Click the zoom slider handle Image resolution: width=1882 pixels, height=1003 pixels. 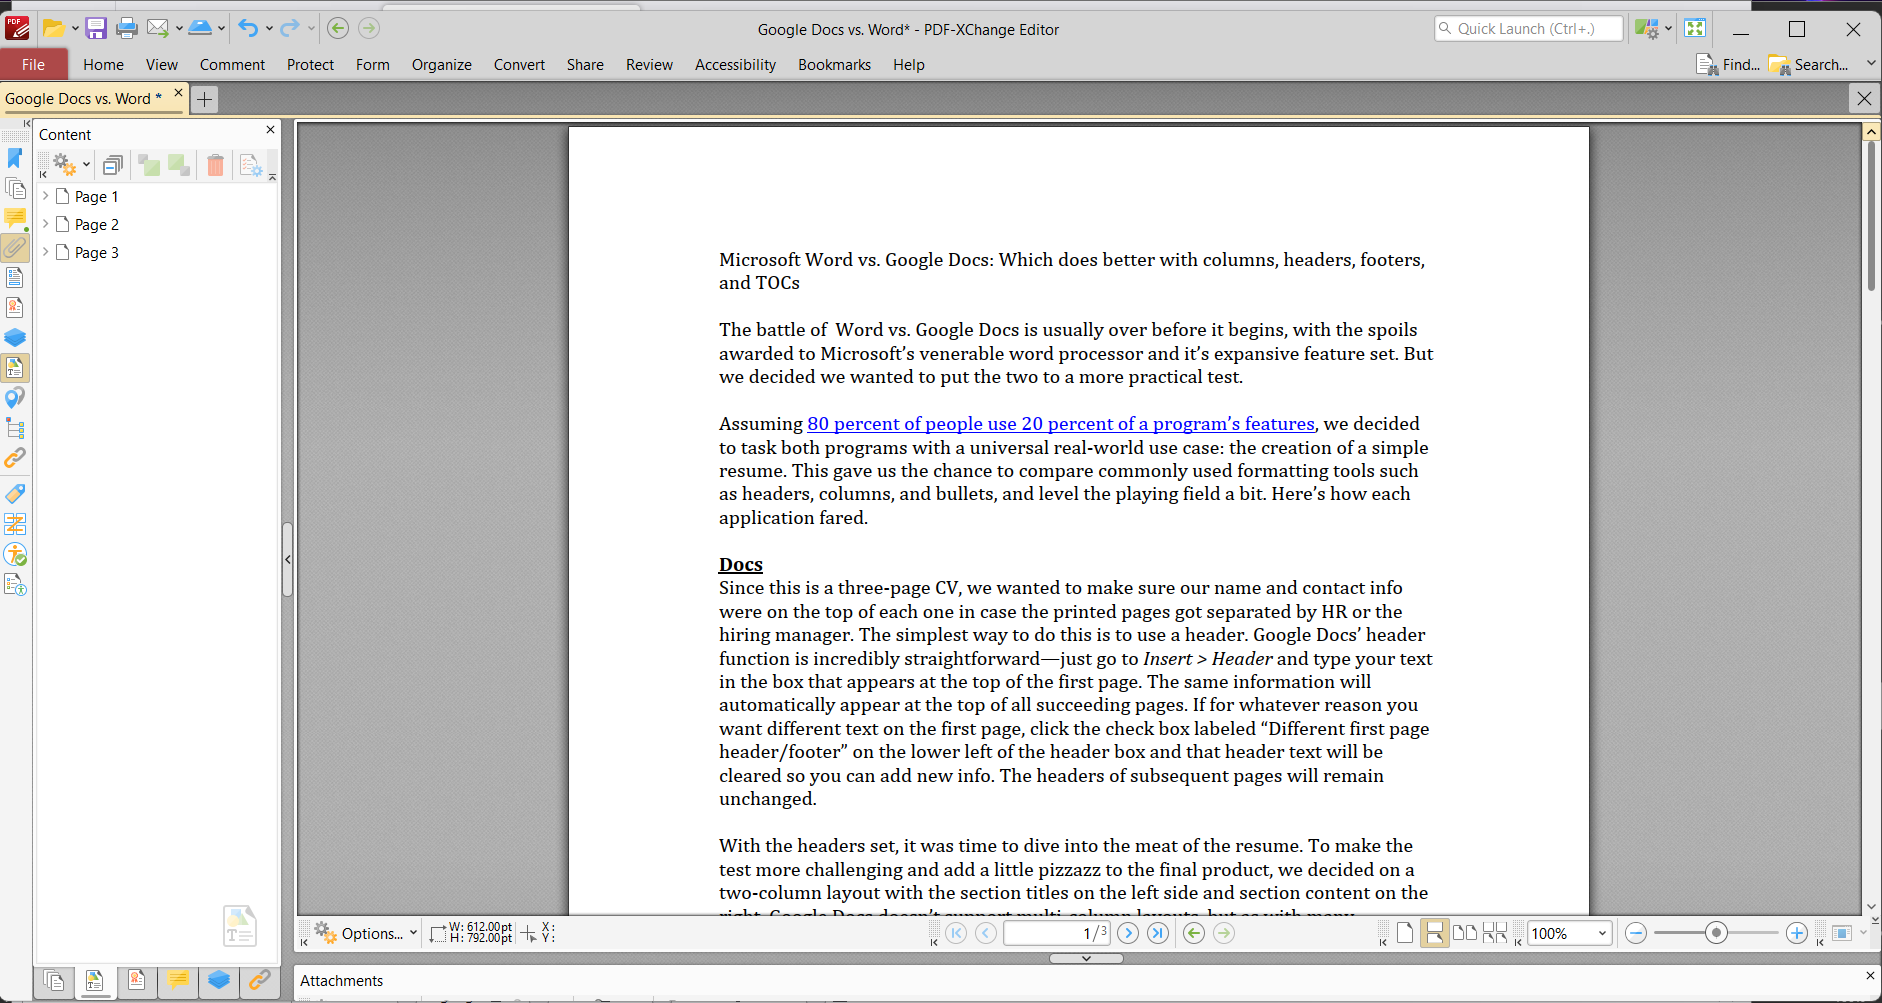(x=1717, y=933)
